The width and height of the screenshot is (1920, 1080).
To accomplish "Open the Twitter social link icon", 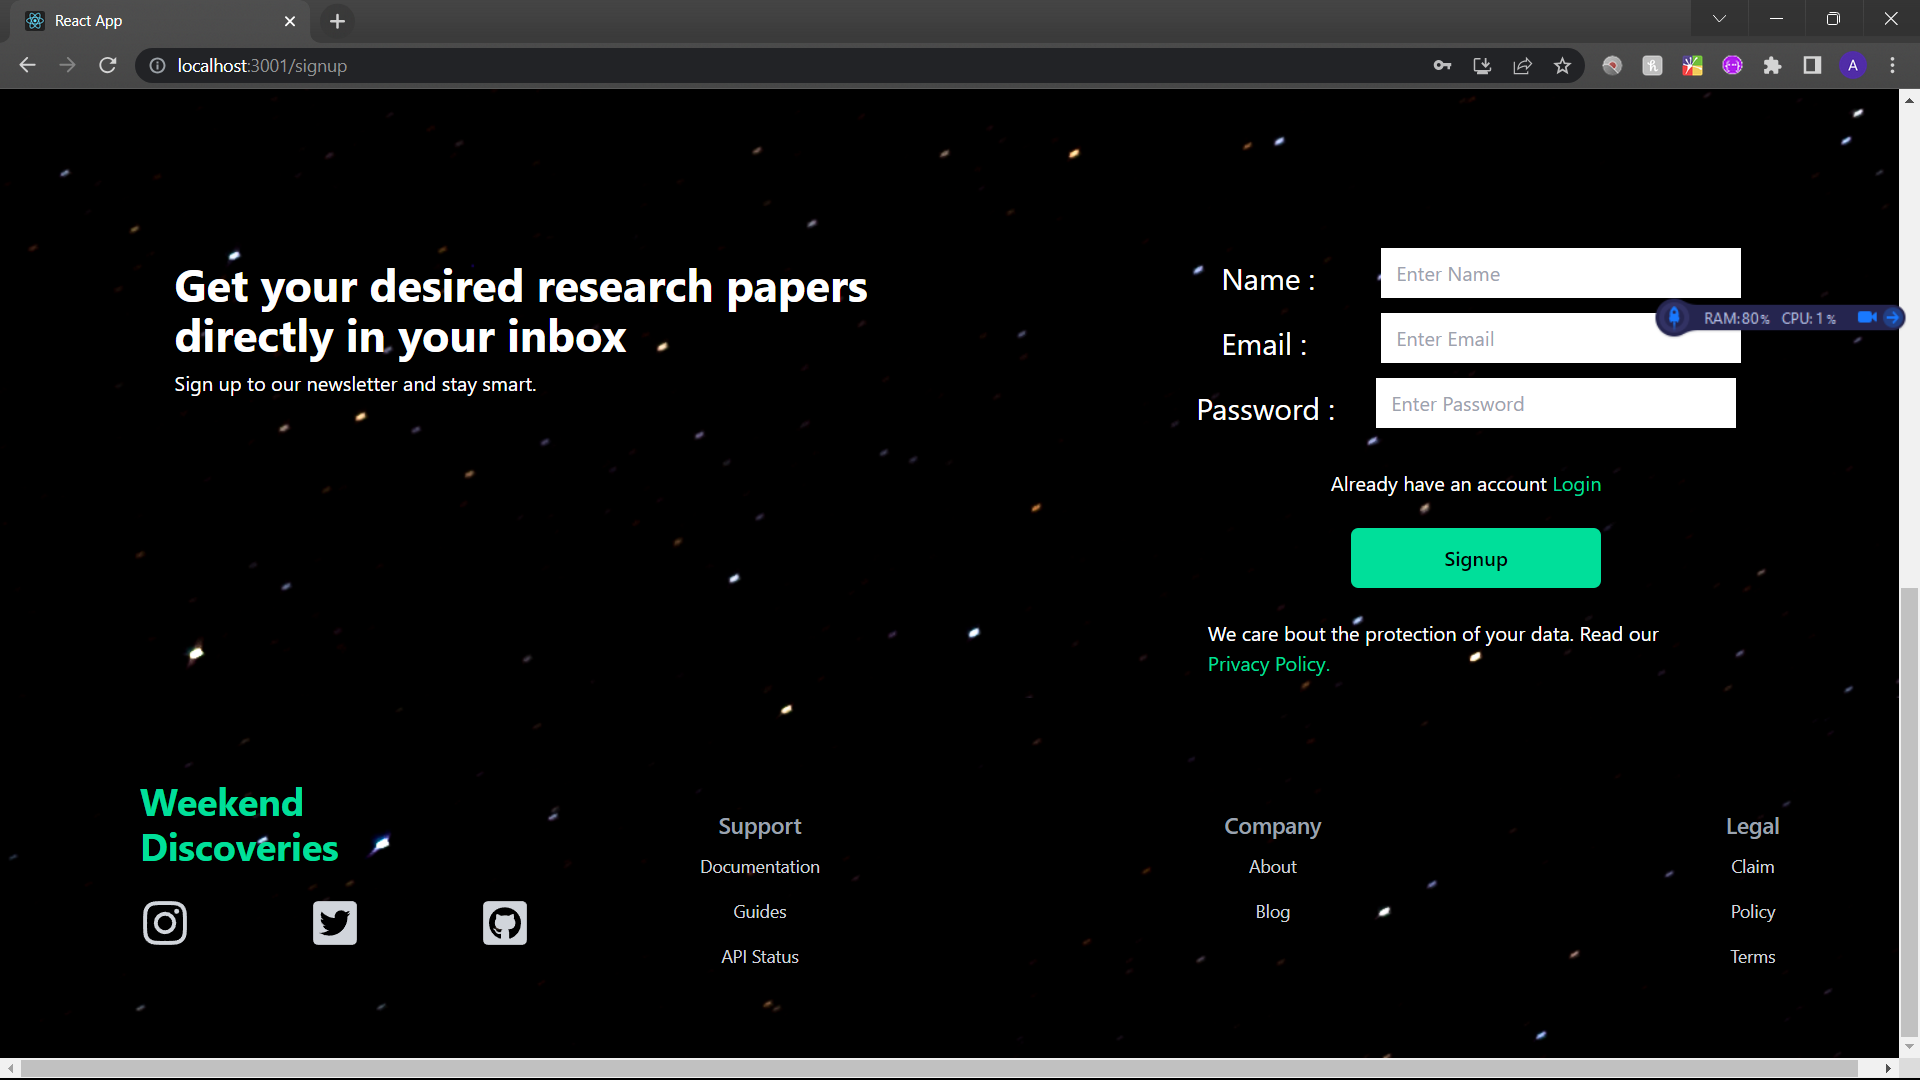I will click(x=334, y=922).
